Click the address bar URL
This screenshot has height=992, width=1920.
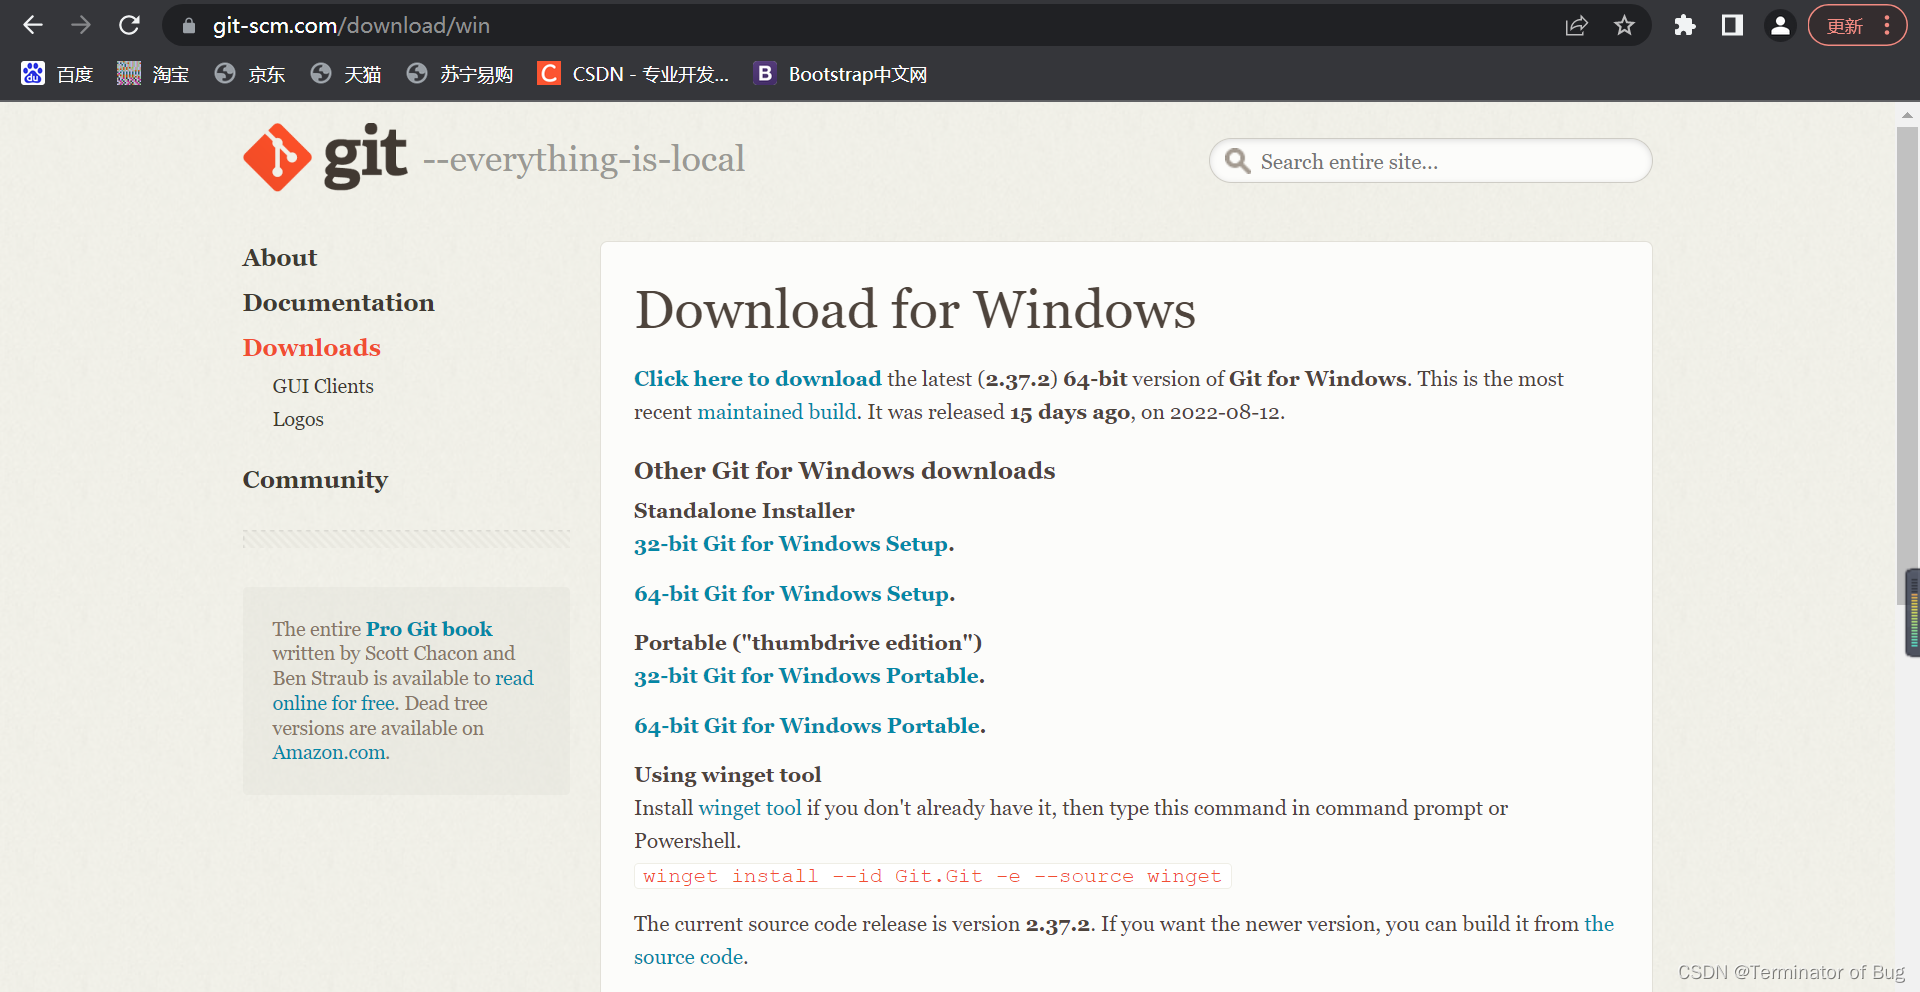pyautogui.click(x=351, y=26)
